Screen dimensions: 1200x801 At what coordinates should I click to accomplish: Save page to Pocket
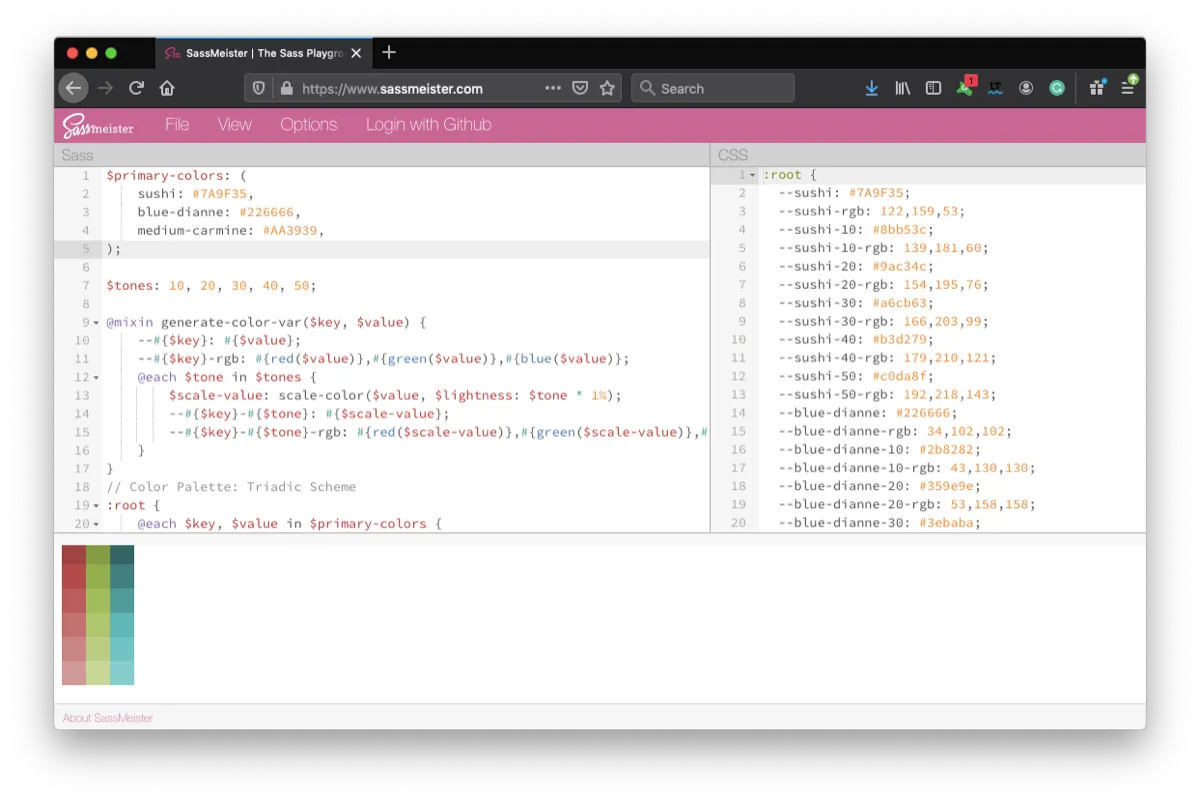tap(580, 88)
